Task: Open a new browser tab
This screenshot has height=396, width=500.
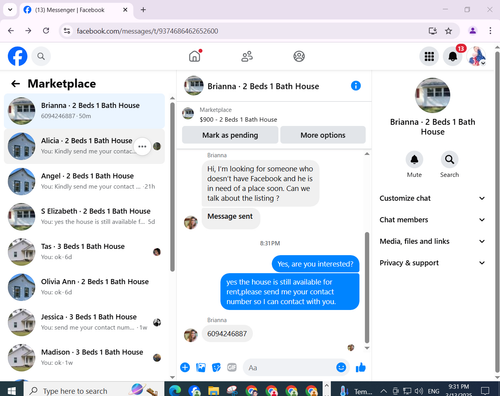Action: pos(143,10)
